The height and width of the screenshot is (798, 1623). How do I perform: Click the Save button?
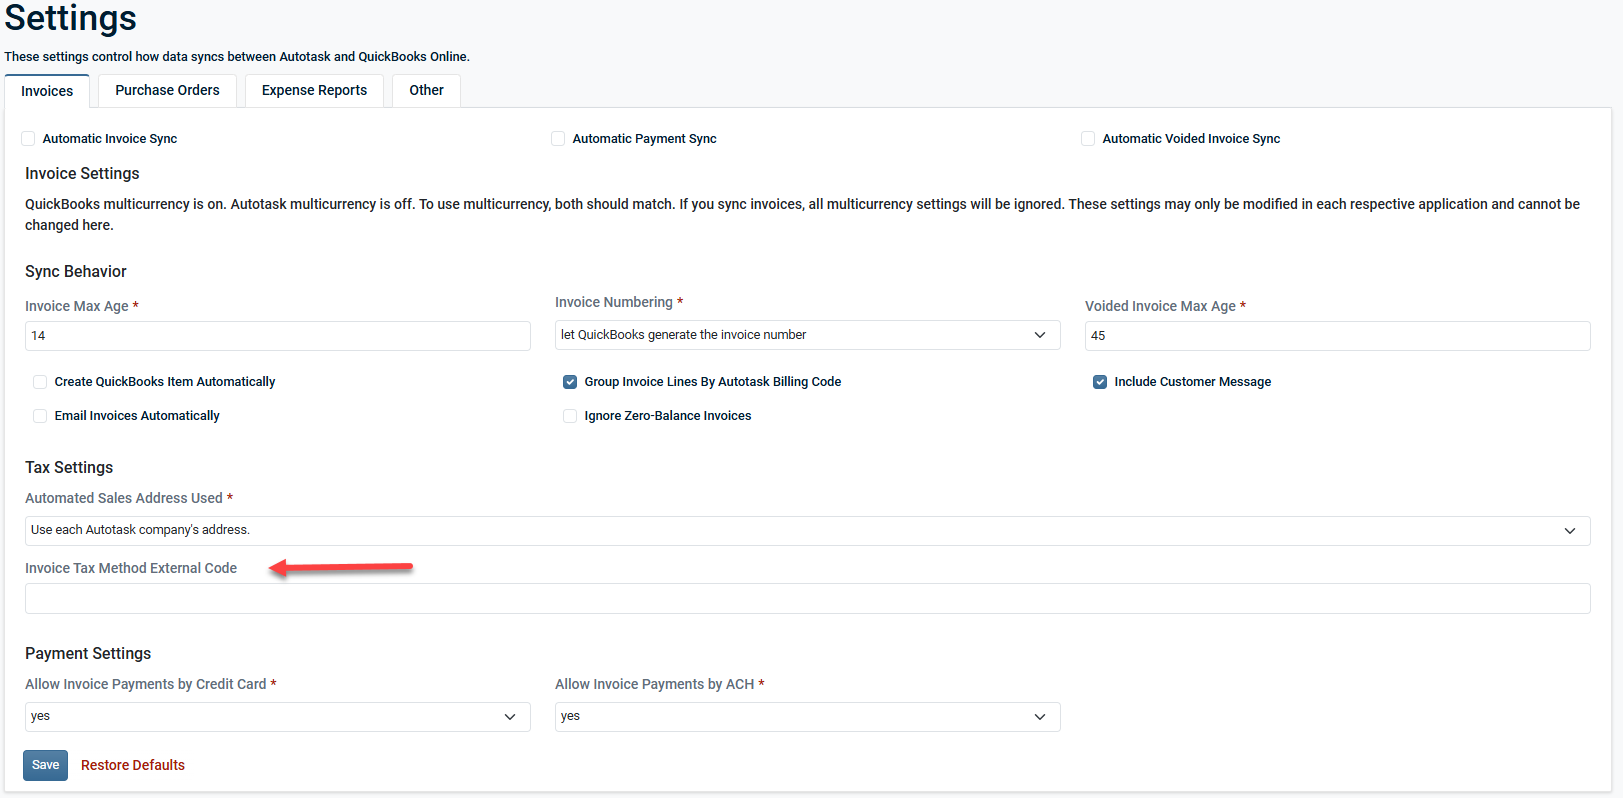(45, 765)
